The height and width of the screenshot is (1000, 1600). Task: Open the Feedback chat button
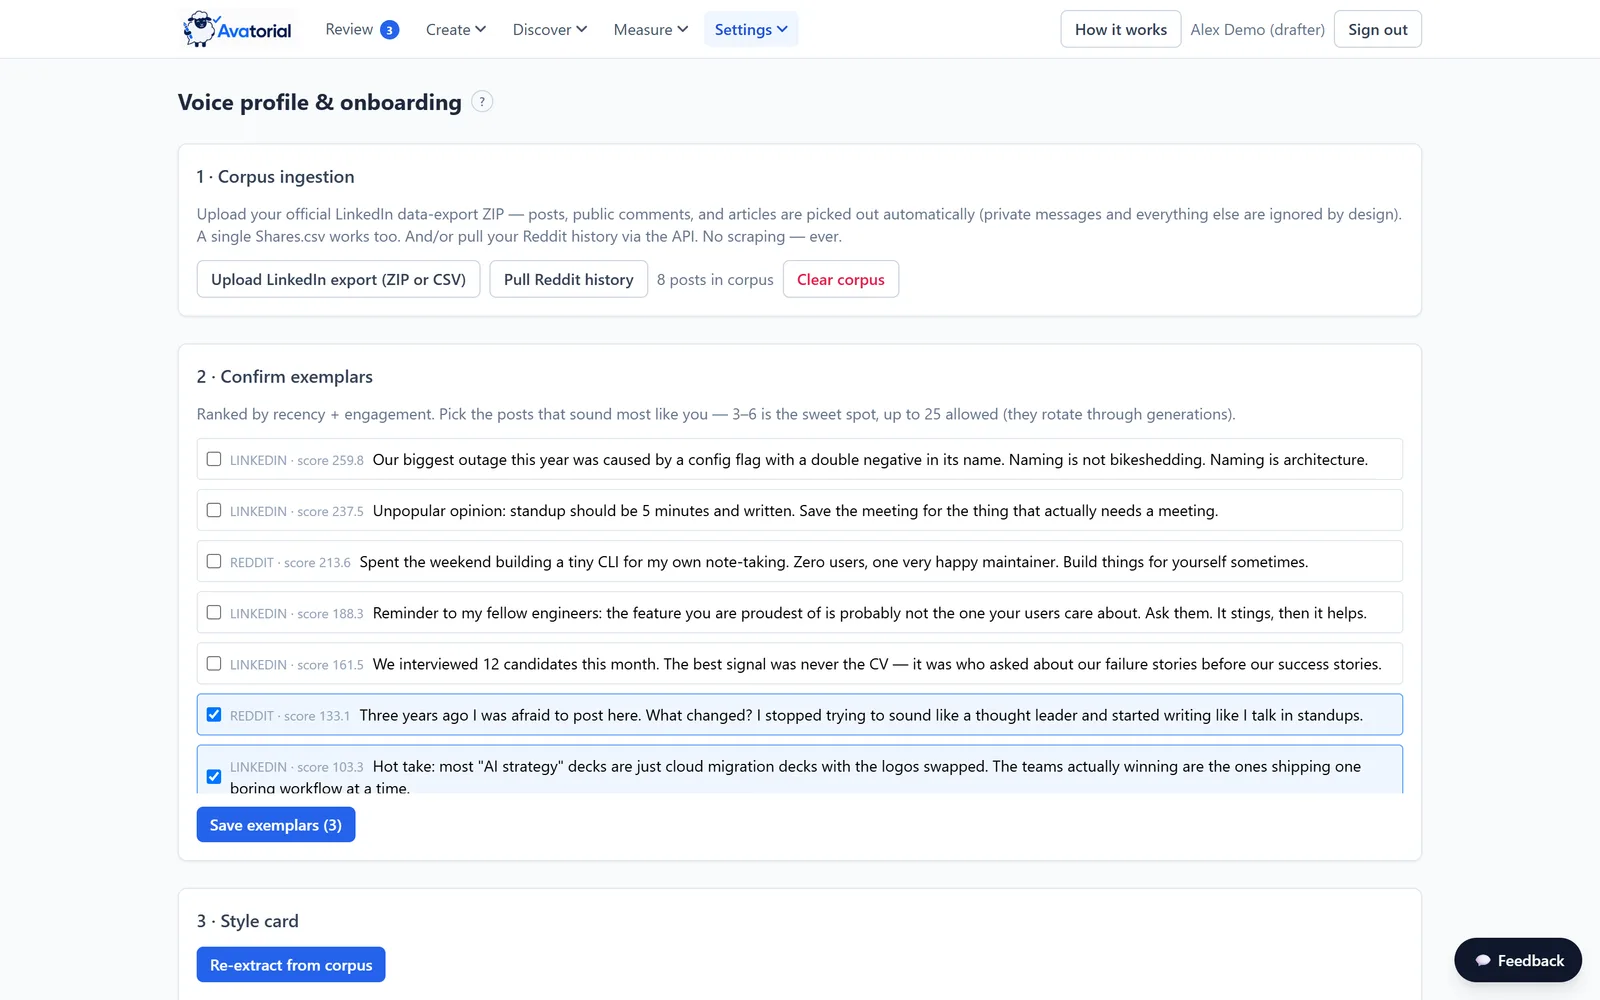tap(1518, 960)
